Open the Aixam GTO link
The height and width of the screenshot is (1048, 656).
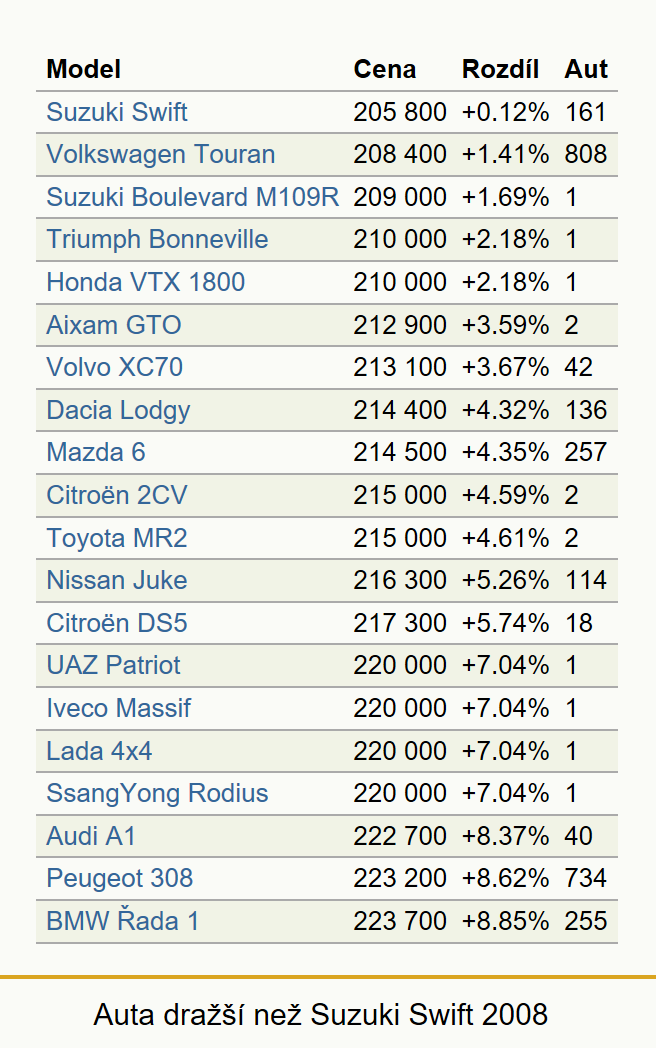point(114,325)
